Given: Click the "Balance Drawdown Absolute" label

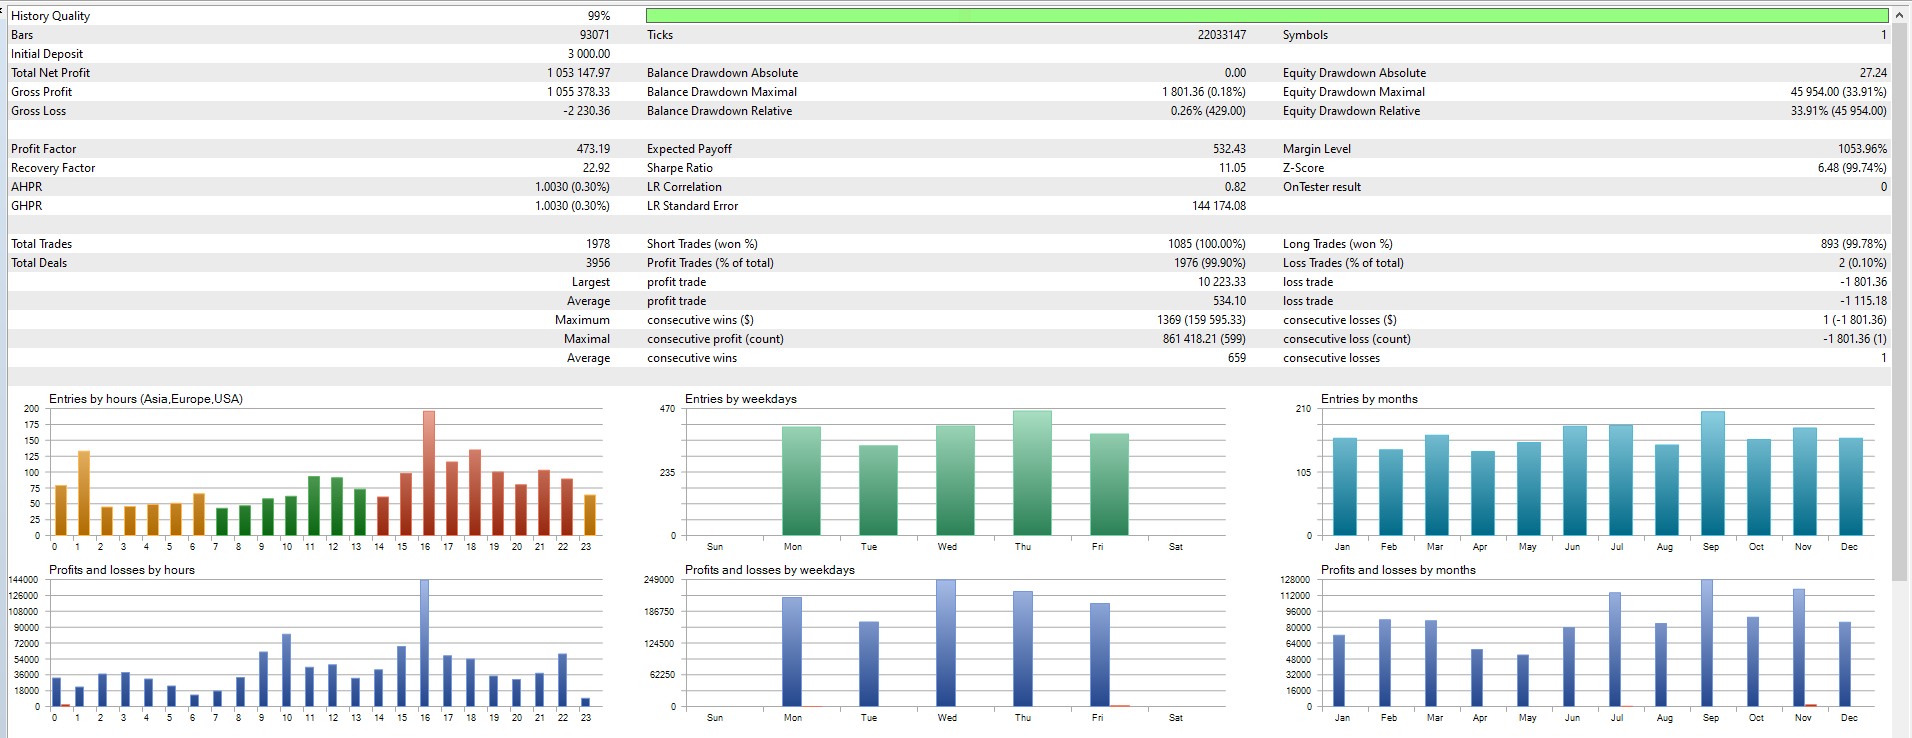Looking at the screenshot, I should (722, 73).
